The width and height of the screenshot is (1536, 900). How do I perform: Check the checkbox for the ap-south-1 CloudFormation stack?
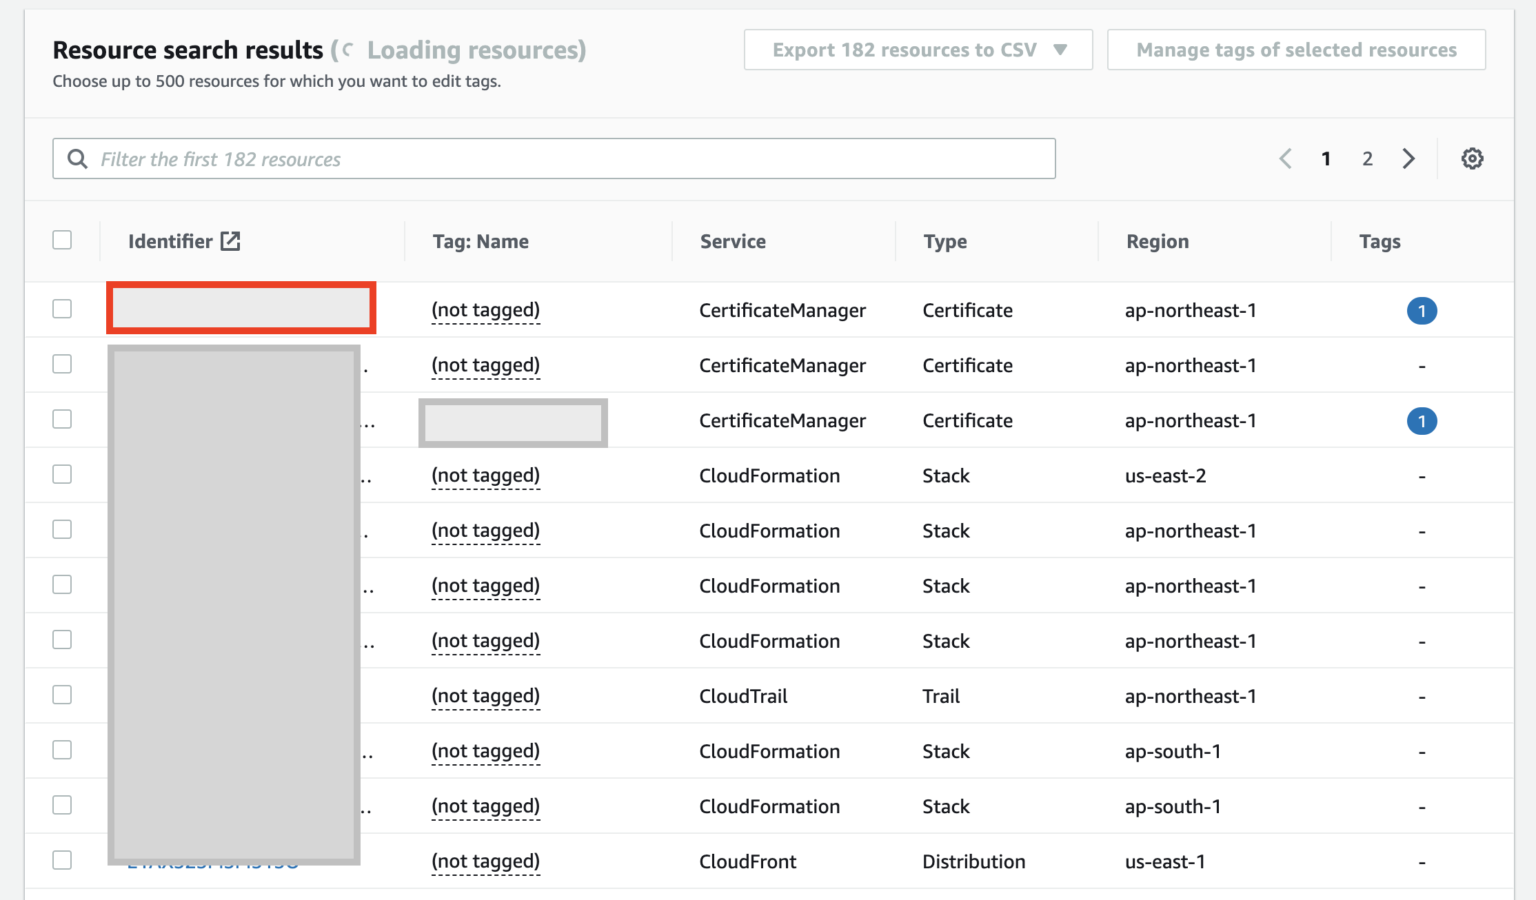(62, 750)
